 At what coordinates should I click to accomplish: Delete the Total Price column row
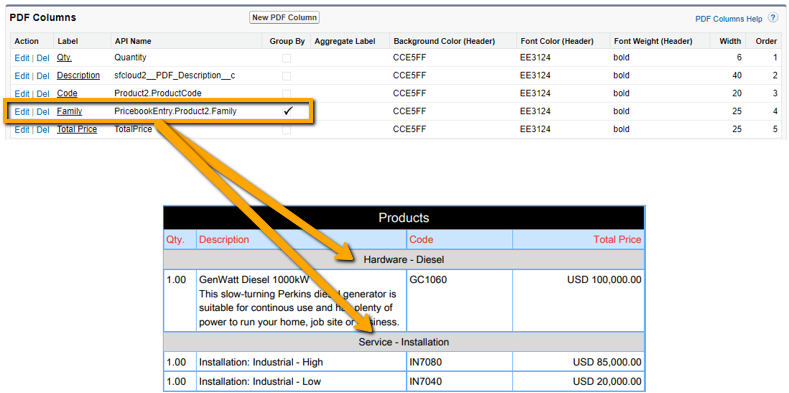(x=43, y=129)
